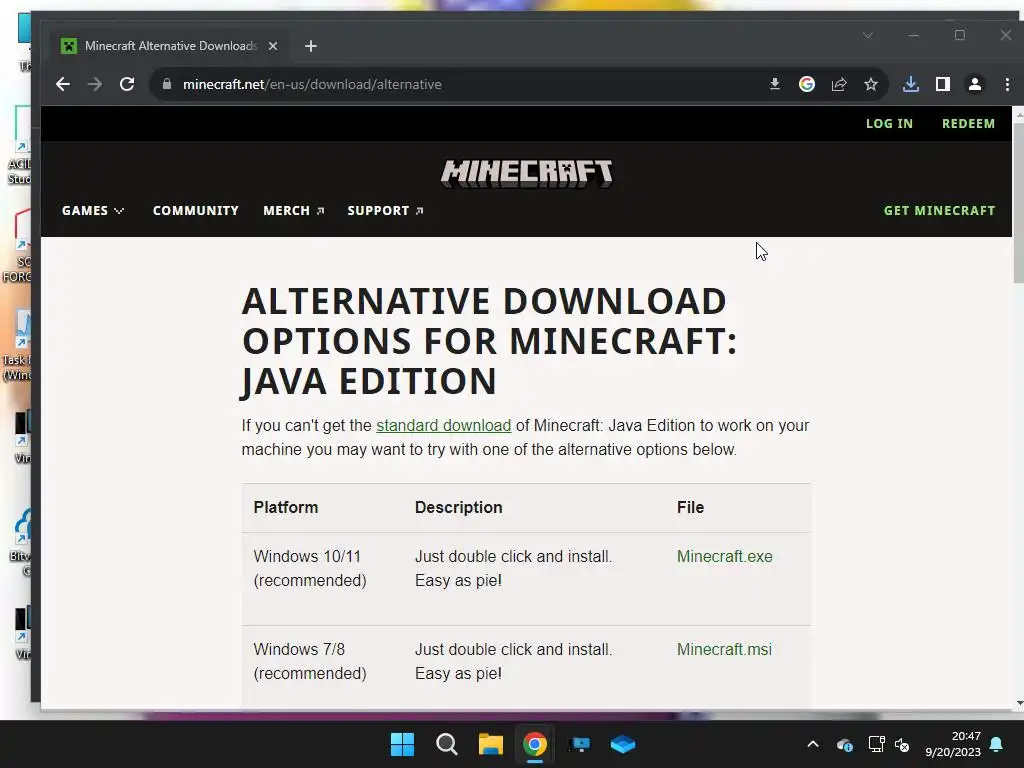Click Redeem
Image resolution: width=1024 pixels, height=768 pixels.
click(968, 123)
